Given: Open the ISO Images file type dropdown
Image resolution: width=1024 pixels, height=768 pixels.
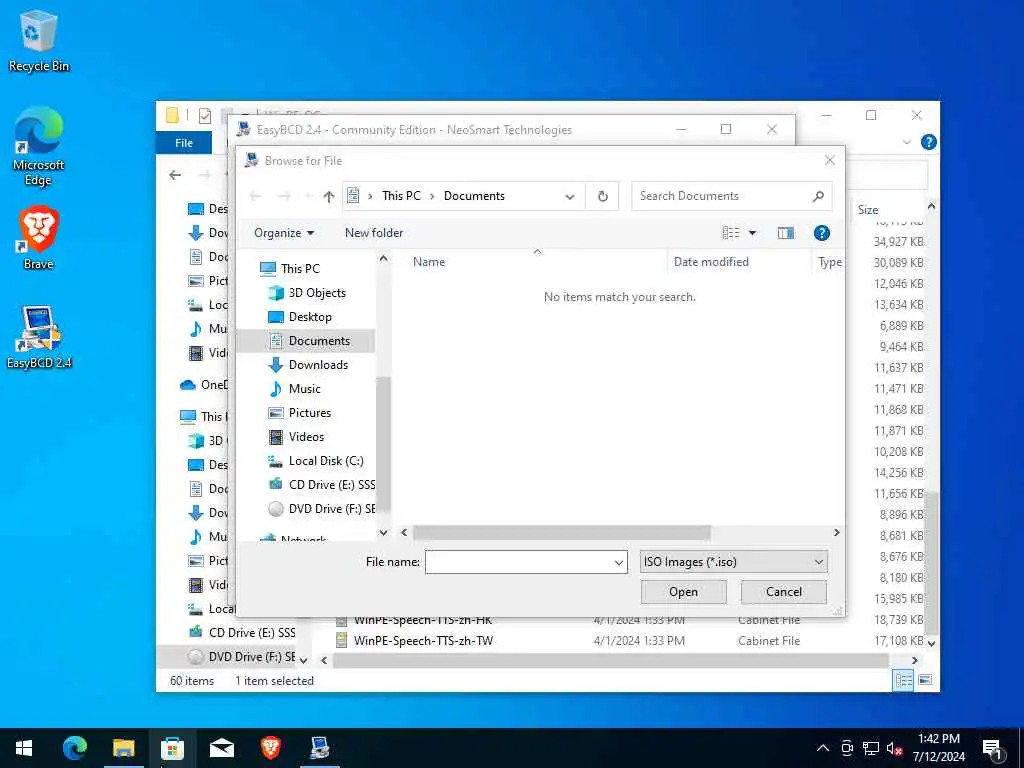Looking at the screenshot, I should coord(733,562).
